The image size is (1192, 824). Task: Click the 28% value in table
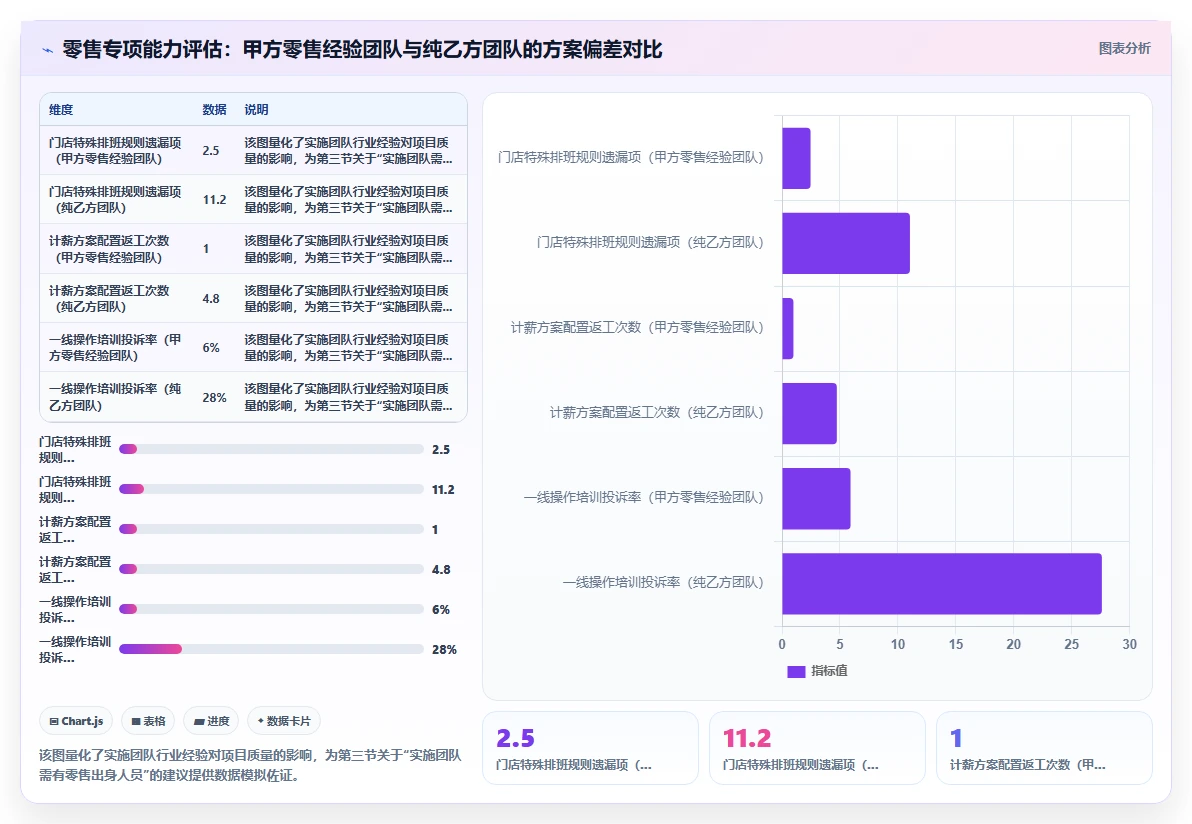pyautogui.click(x=214, y=398)
